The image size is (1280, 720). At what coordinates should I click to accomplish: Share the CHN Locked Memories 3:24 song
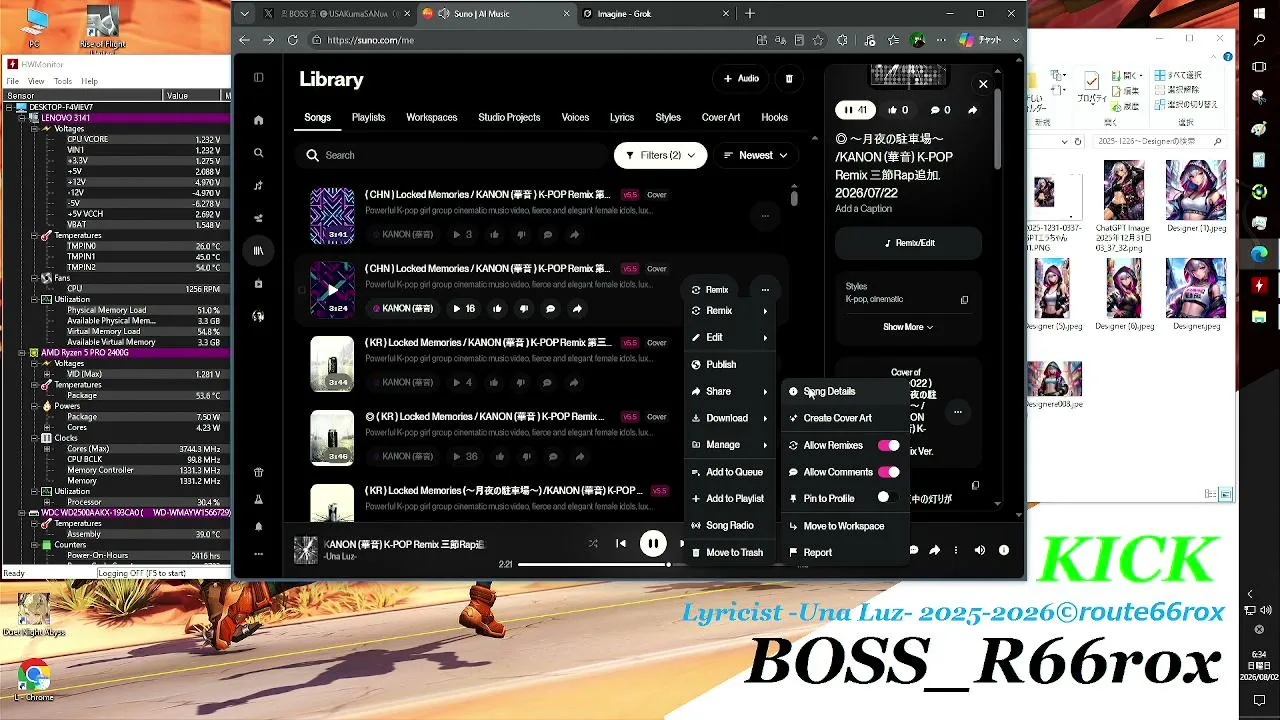pos(577,309)
